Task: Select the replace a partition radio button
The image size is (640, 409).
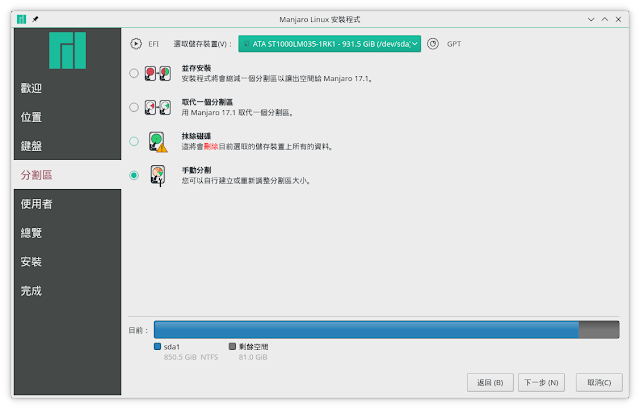Action: 134,107
